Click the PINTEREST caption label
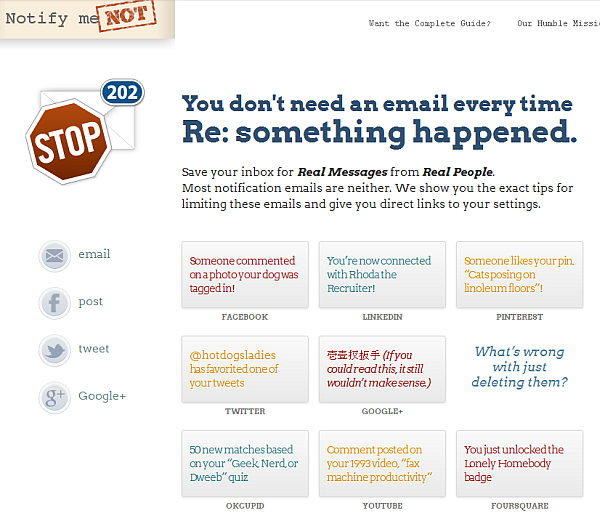 (520, 317)
